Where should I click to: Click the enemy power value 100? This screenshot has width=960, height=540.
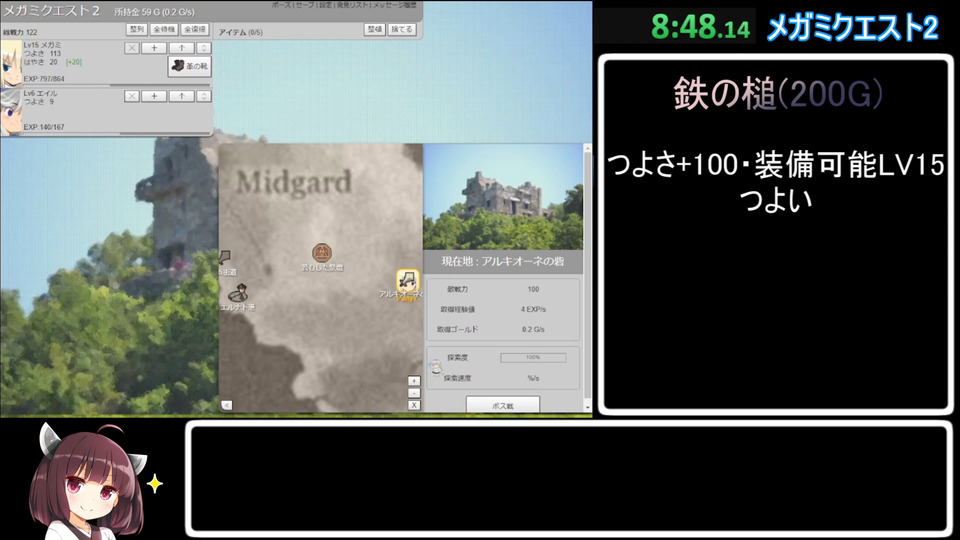533,289
